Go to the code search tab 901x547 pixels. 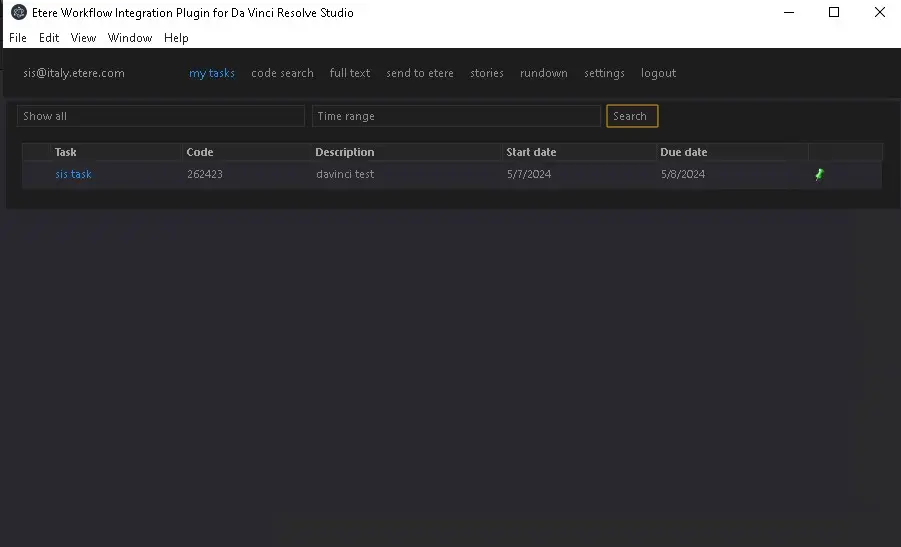coord(282,73)
